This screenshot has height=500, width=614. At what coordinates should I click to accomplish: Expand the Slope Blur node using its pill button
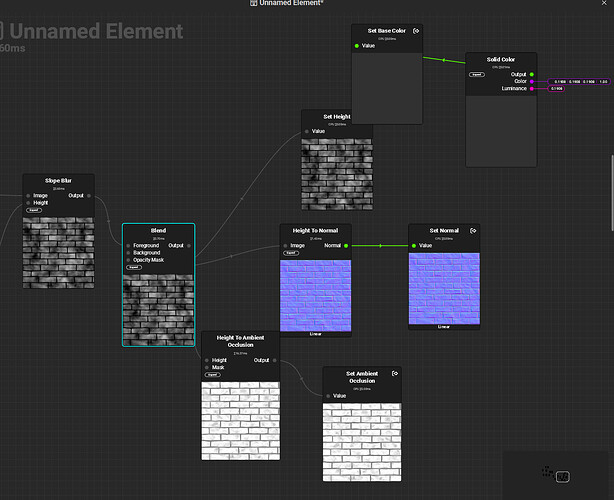34,210
